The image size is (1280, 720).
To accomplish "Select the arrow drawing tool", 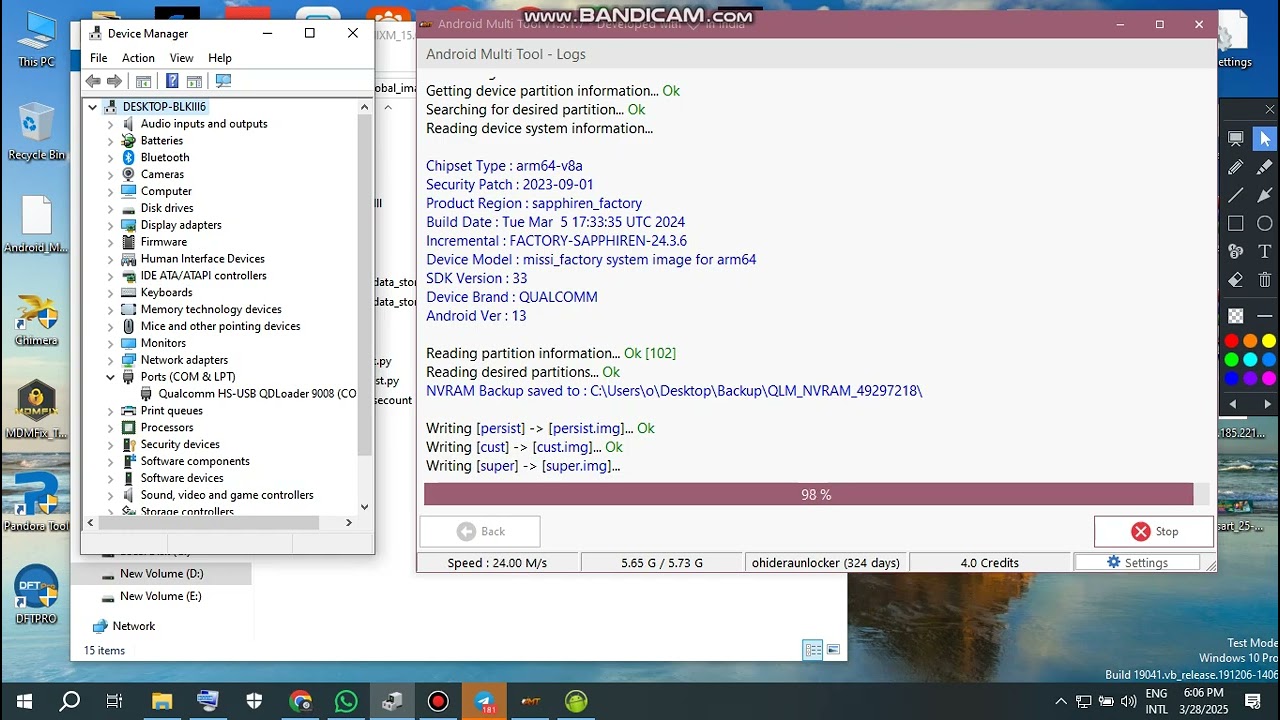I will (1265, 195).
